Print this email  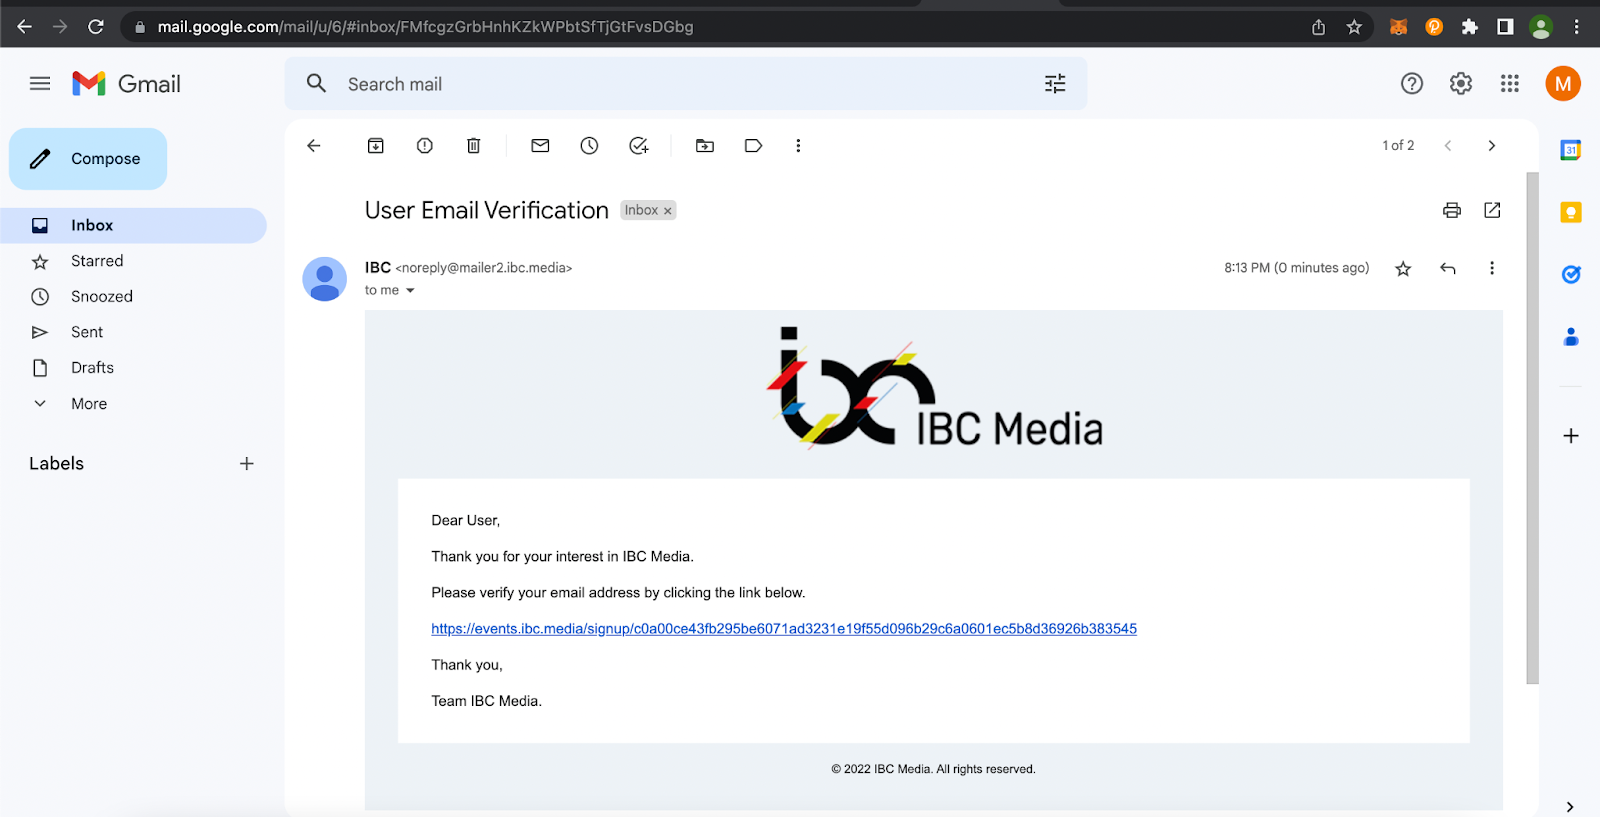1452,210
